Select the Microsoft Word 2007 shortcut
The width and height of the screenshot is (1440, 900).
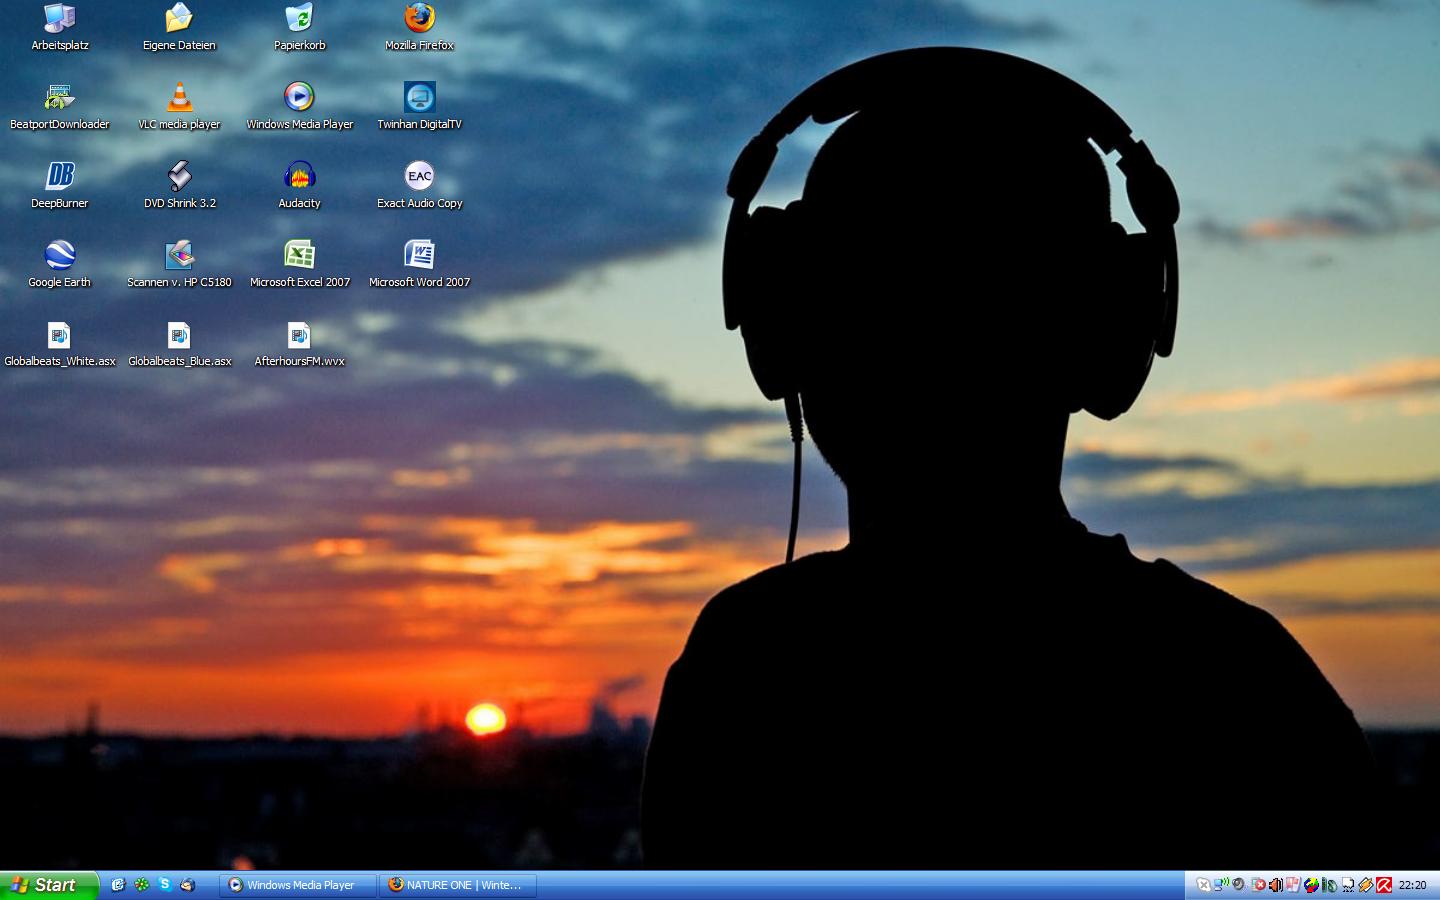[419, 256]
